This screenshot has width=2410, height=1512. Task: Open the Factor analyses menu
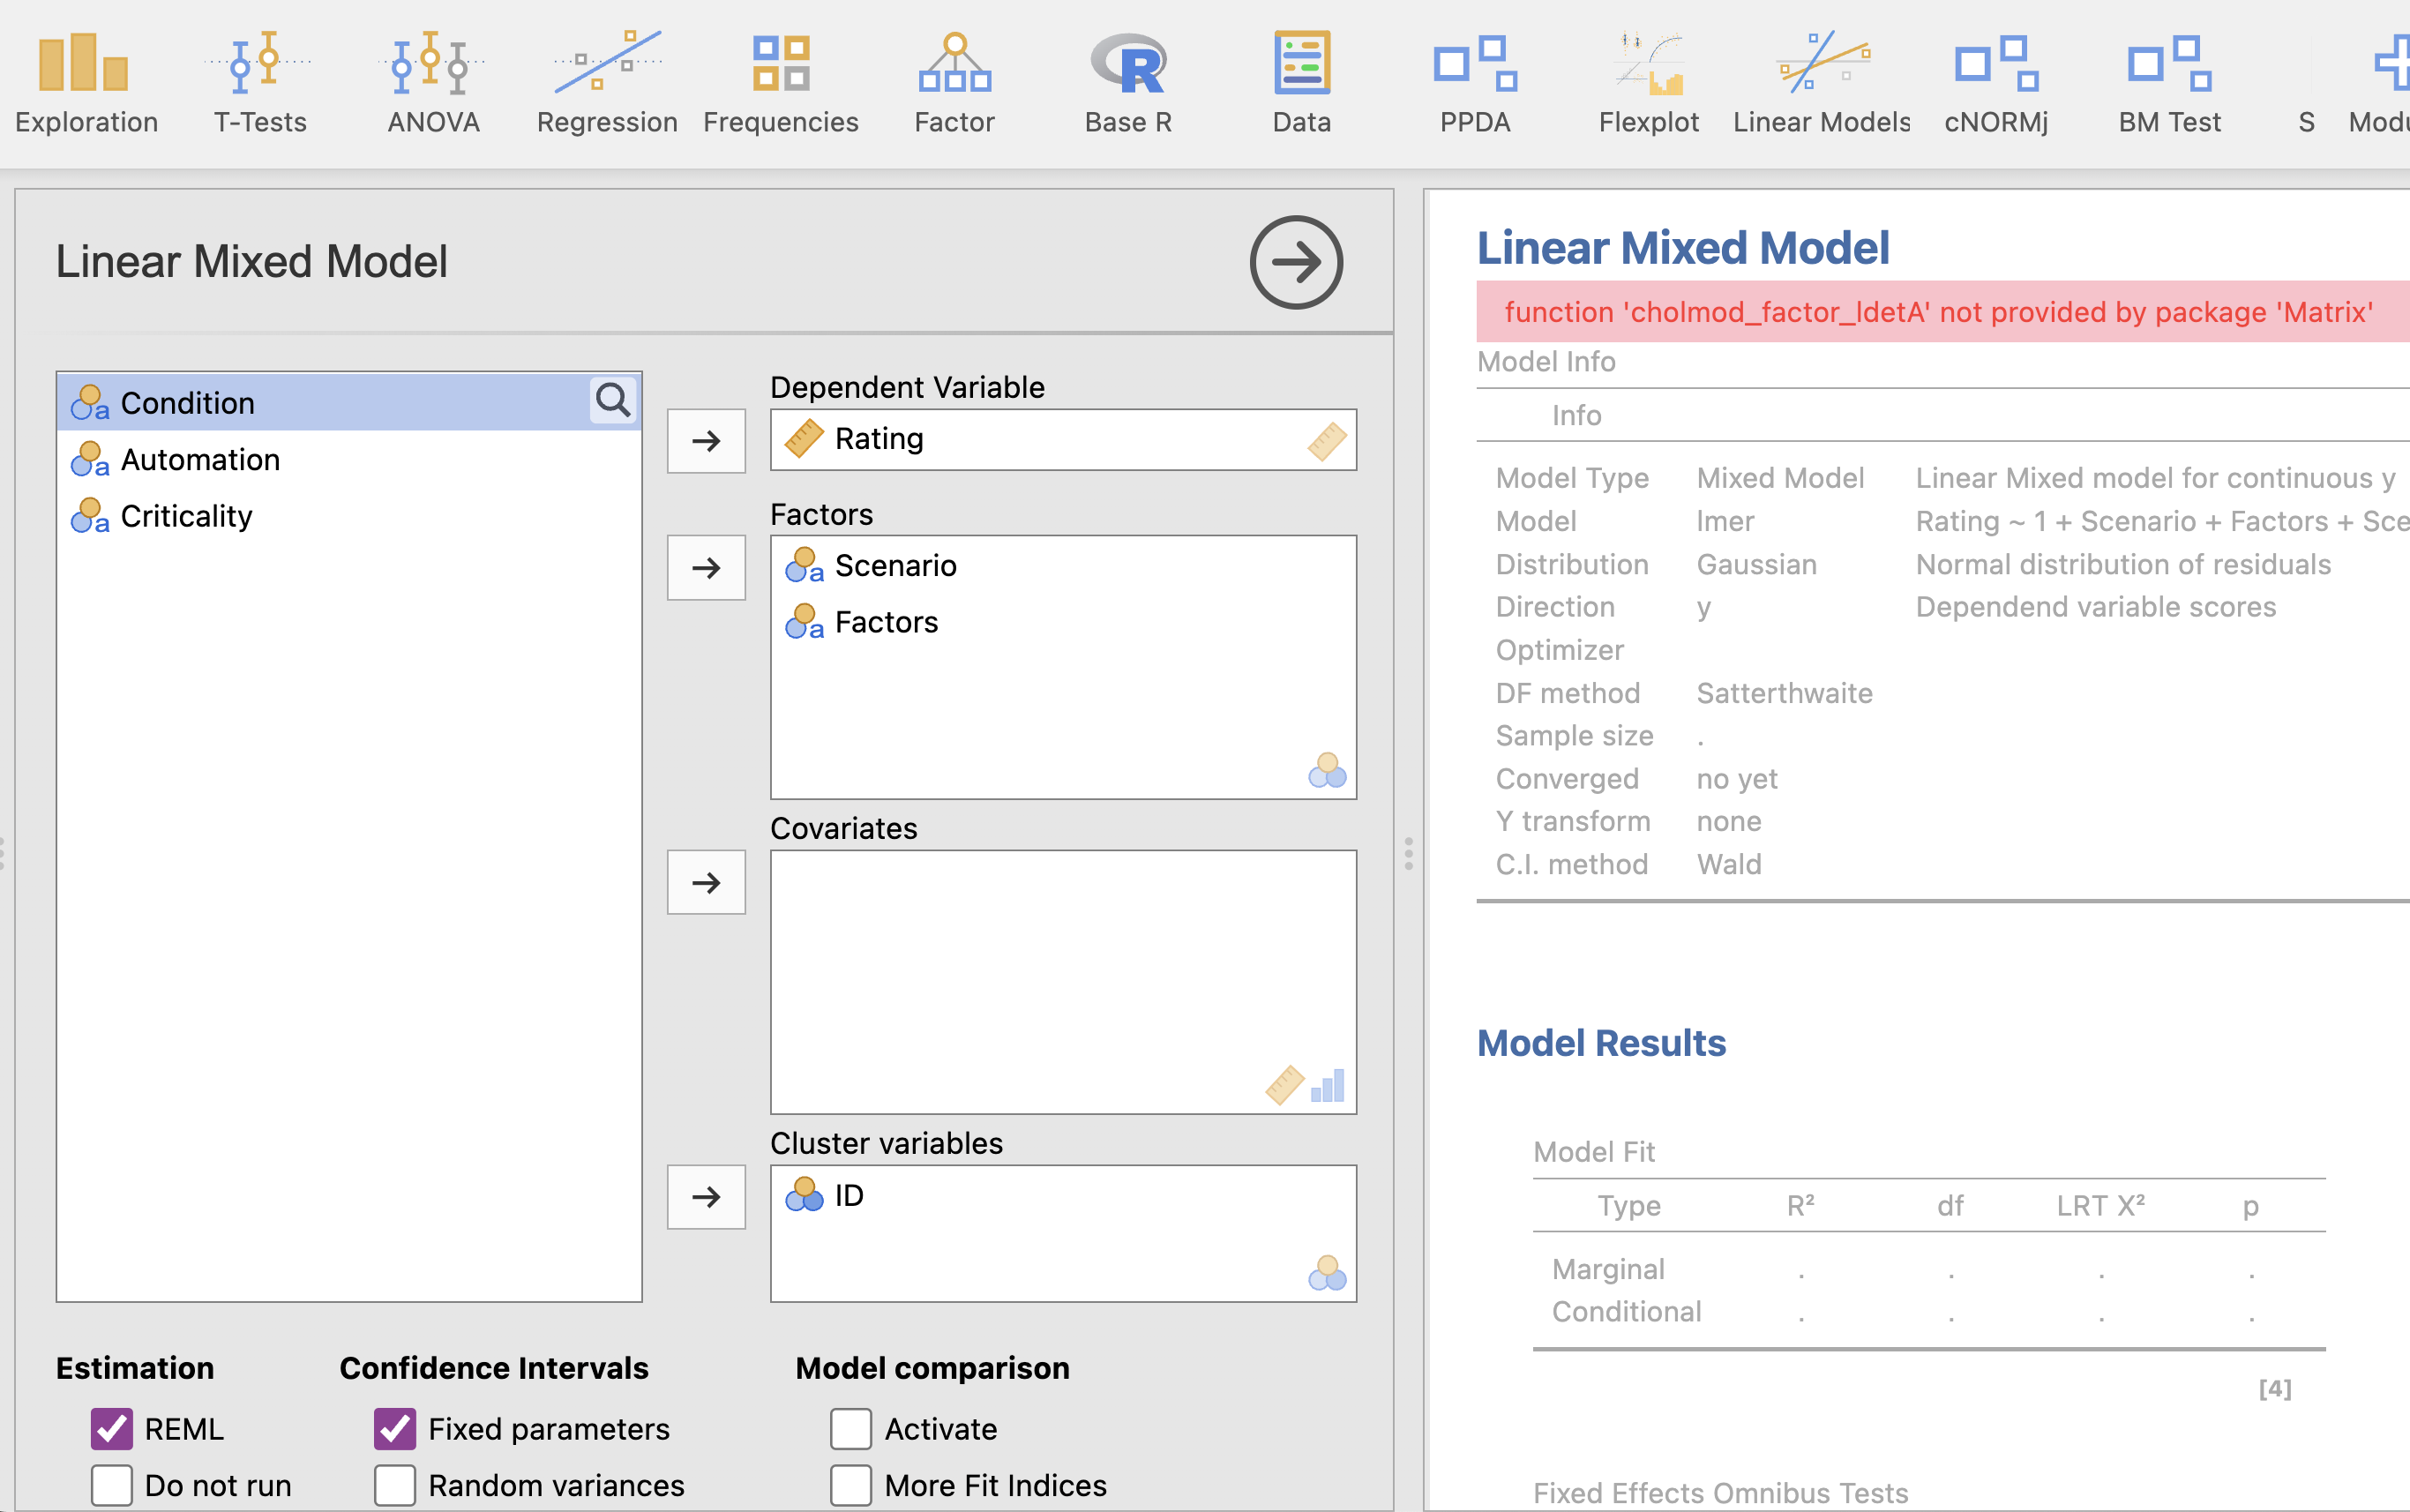click(954, 84)
